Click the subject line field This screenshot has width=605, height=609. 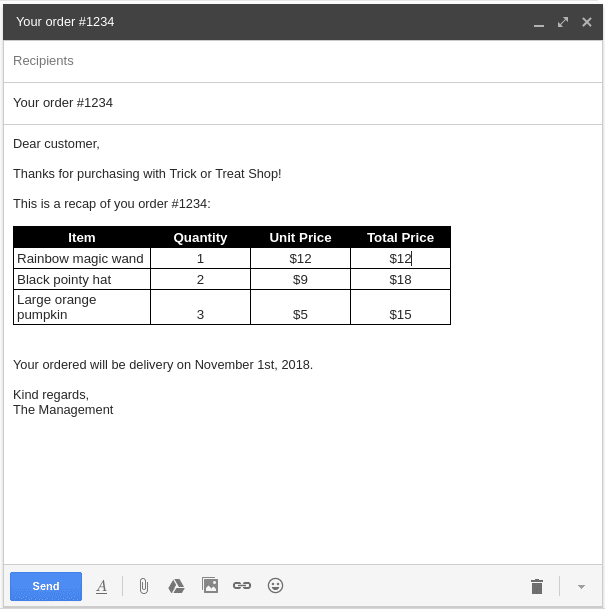point(300,103)
